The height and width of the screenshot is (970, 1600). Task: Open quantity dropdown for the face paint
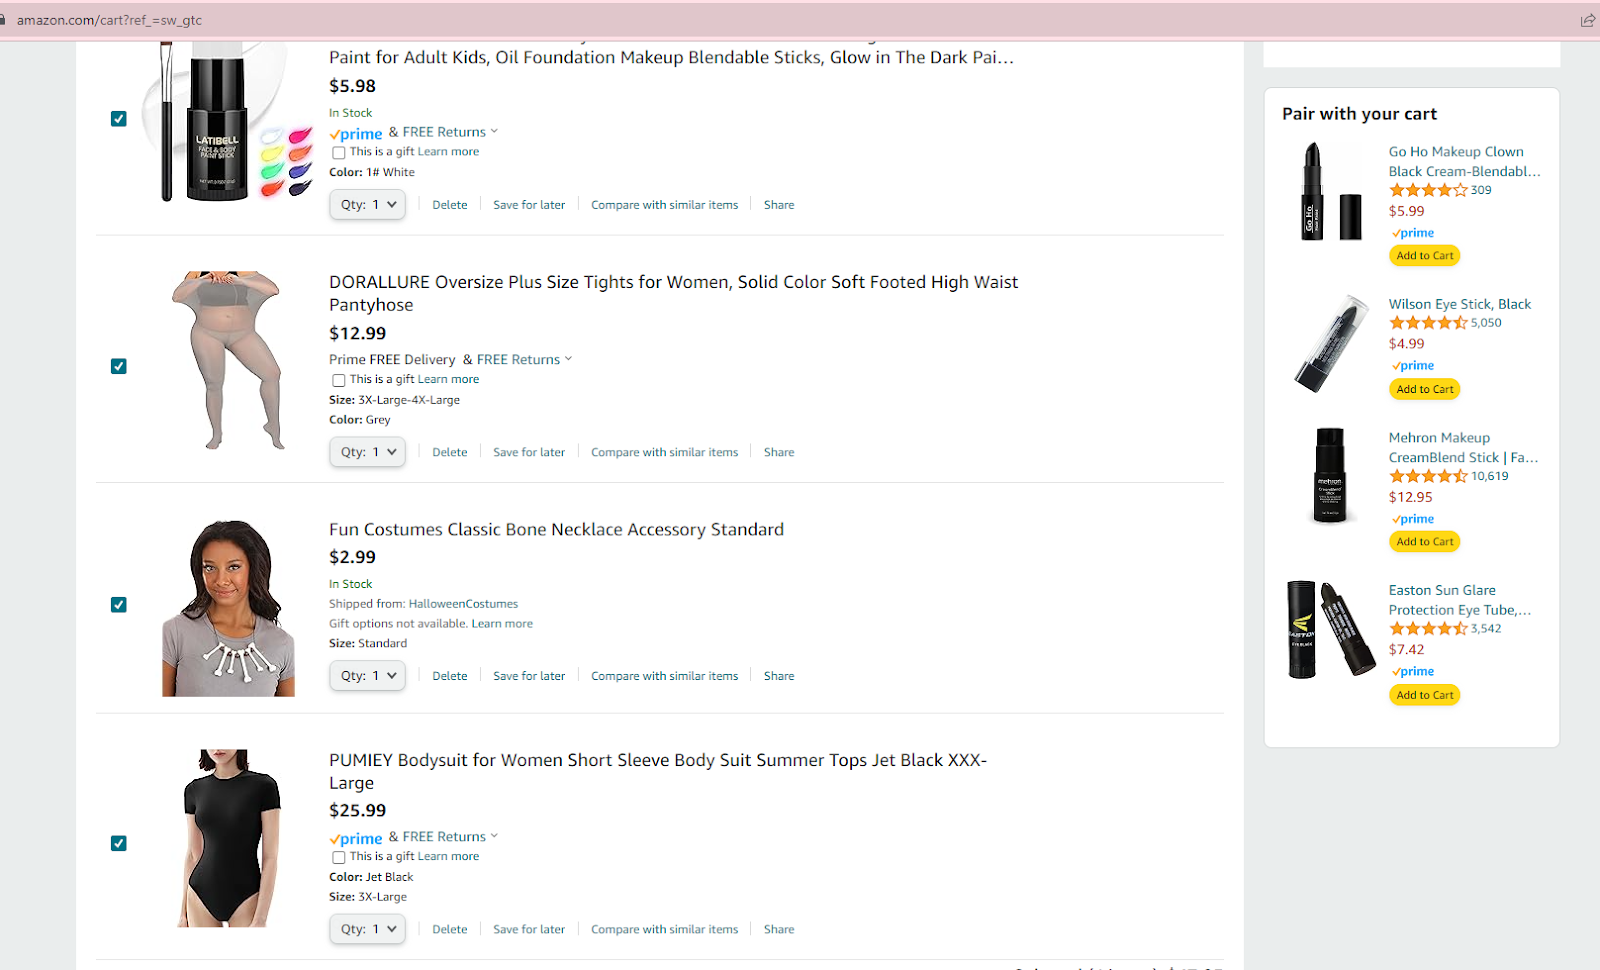coord(367,205)
